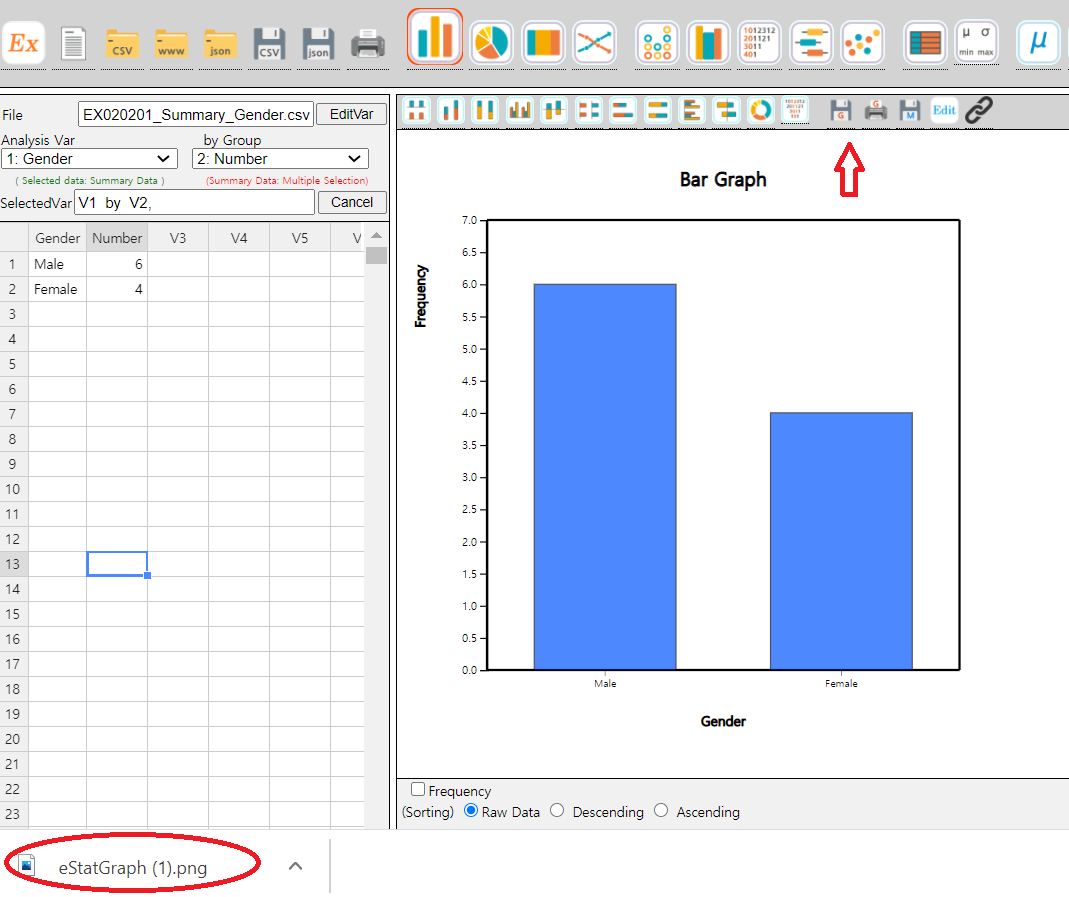Image resolution: width=1069 pixels, height=897 pixels.
Task: Choose the side-by-side horizontal bar graph icon
Action: tap(692, 110)
